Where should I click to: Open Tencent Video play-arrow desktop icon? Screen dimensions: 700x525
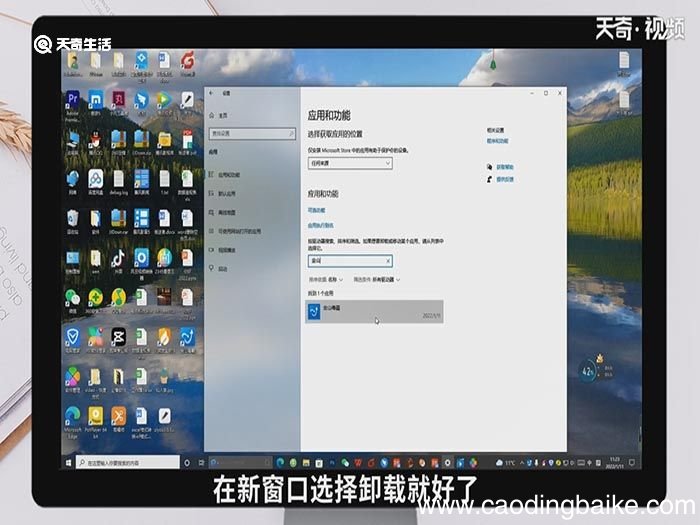tap(164, 103)
